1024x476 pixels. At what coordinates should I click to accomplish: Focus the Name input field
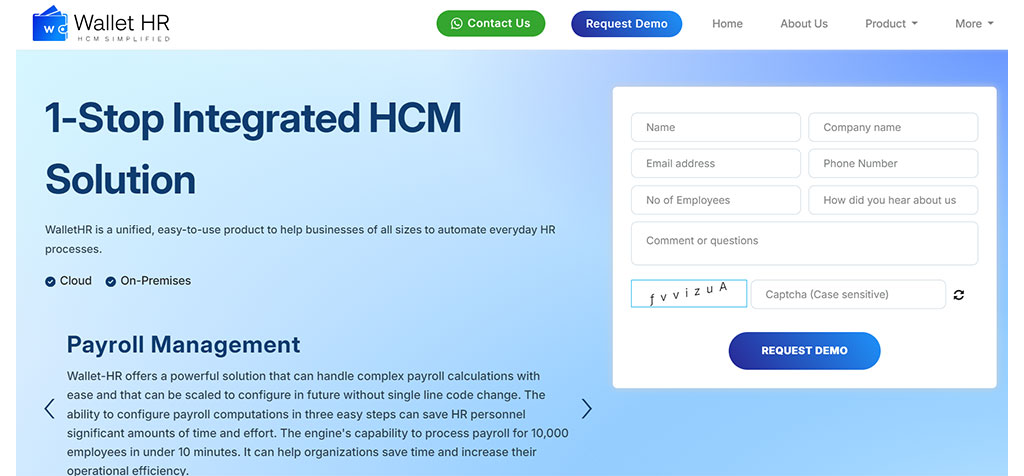click(x=716, y=127)
